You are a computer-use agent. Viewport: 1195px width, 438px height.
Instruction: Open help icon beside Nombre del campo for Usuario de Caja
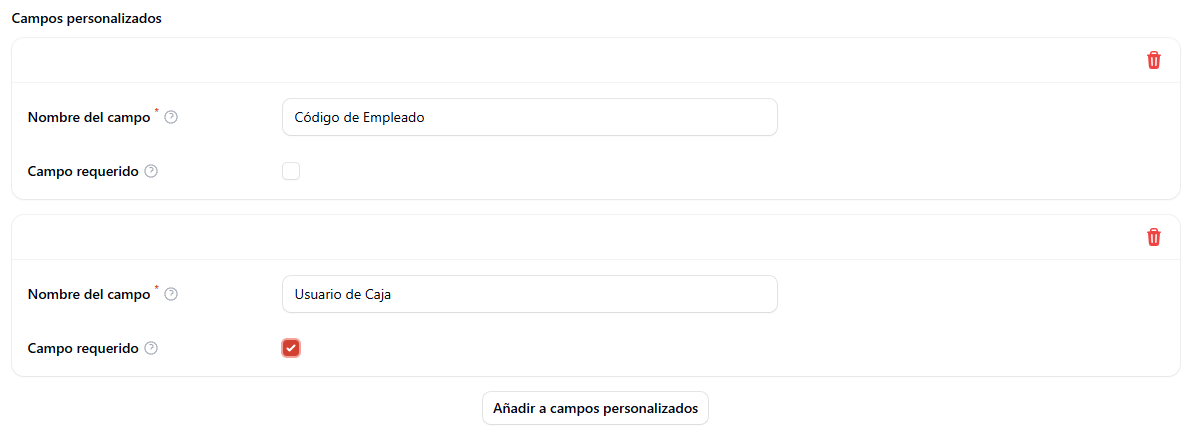(171, 294)
